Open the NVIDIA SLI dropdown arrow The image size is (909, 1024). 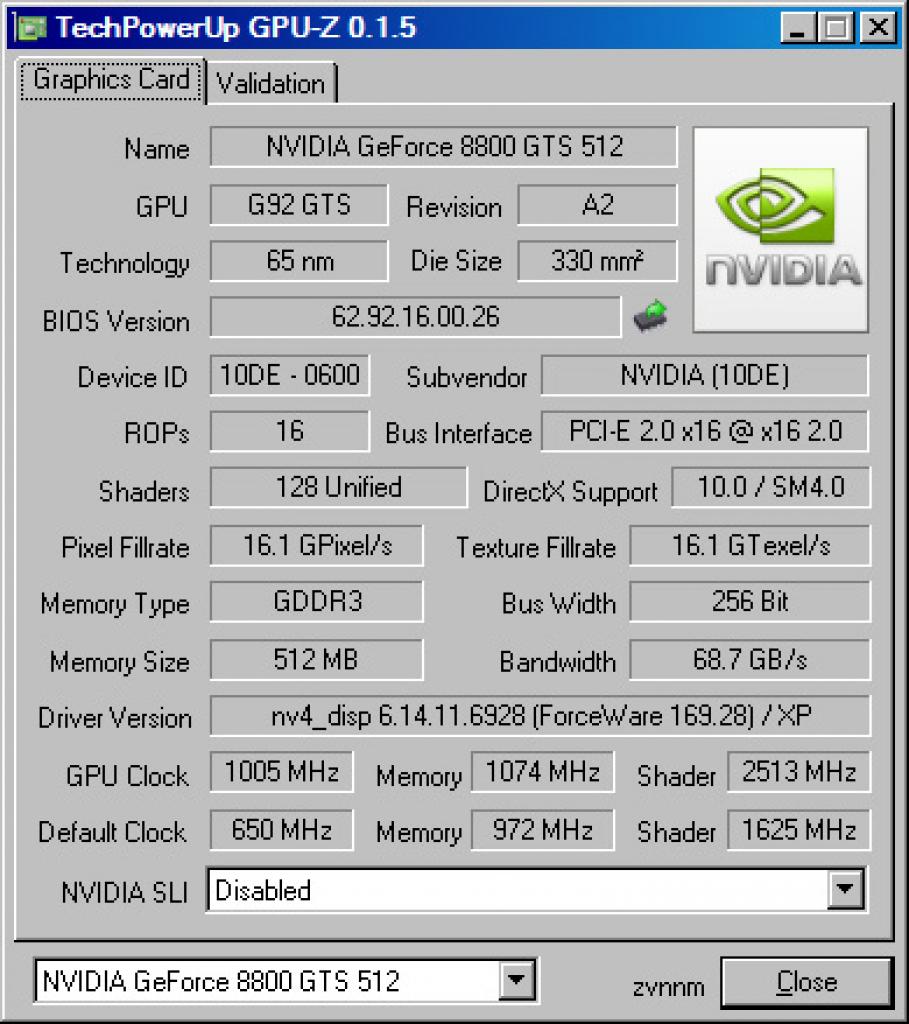pos(845,889)
